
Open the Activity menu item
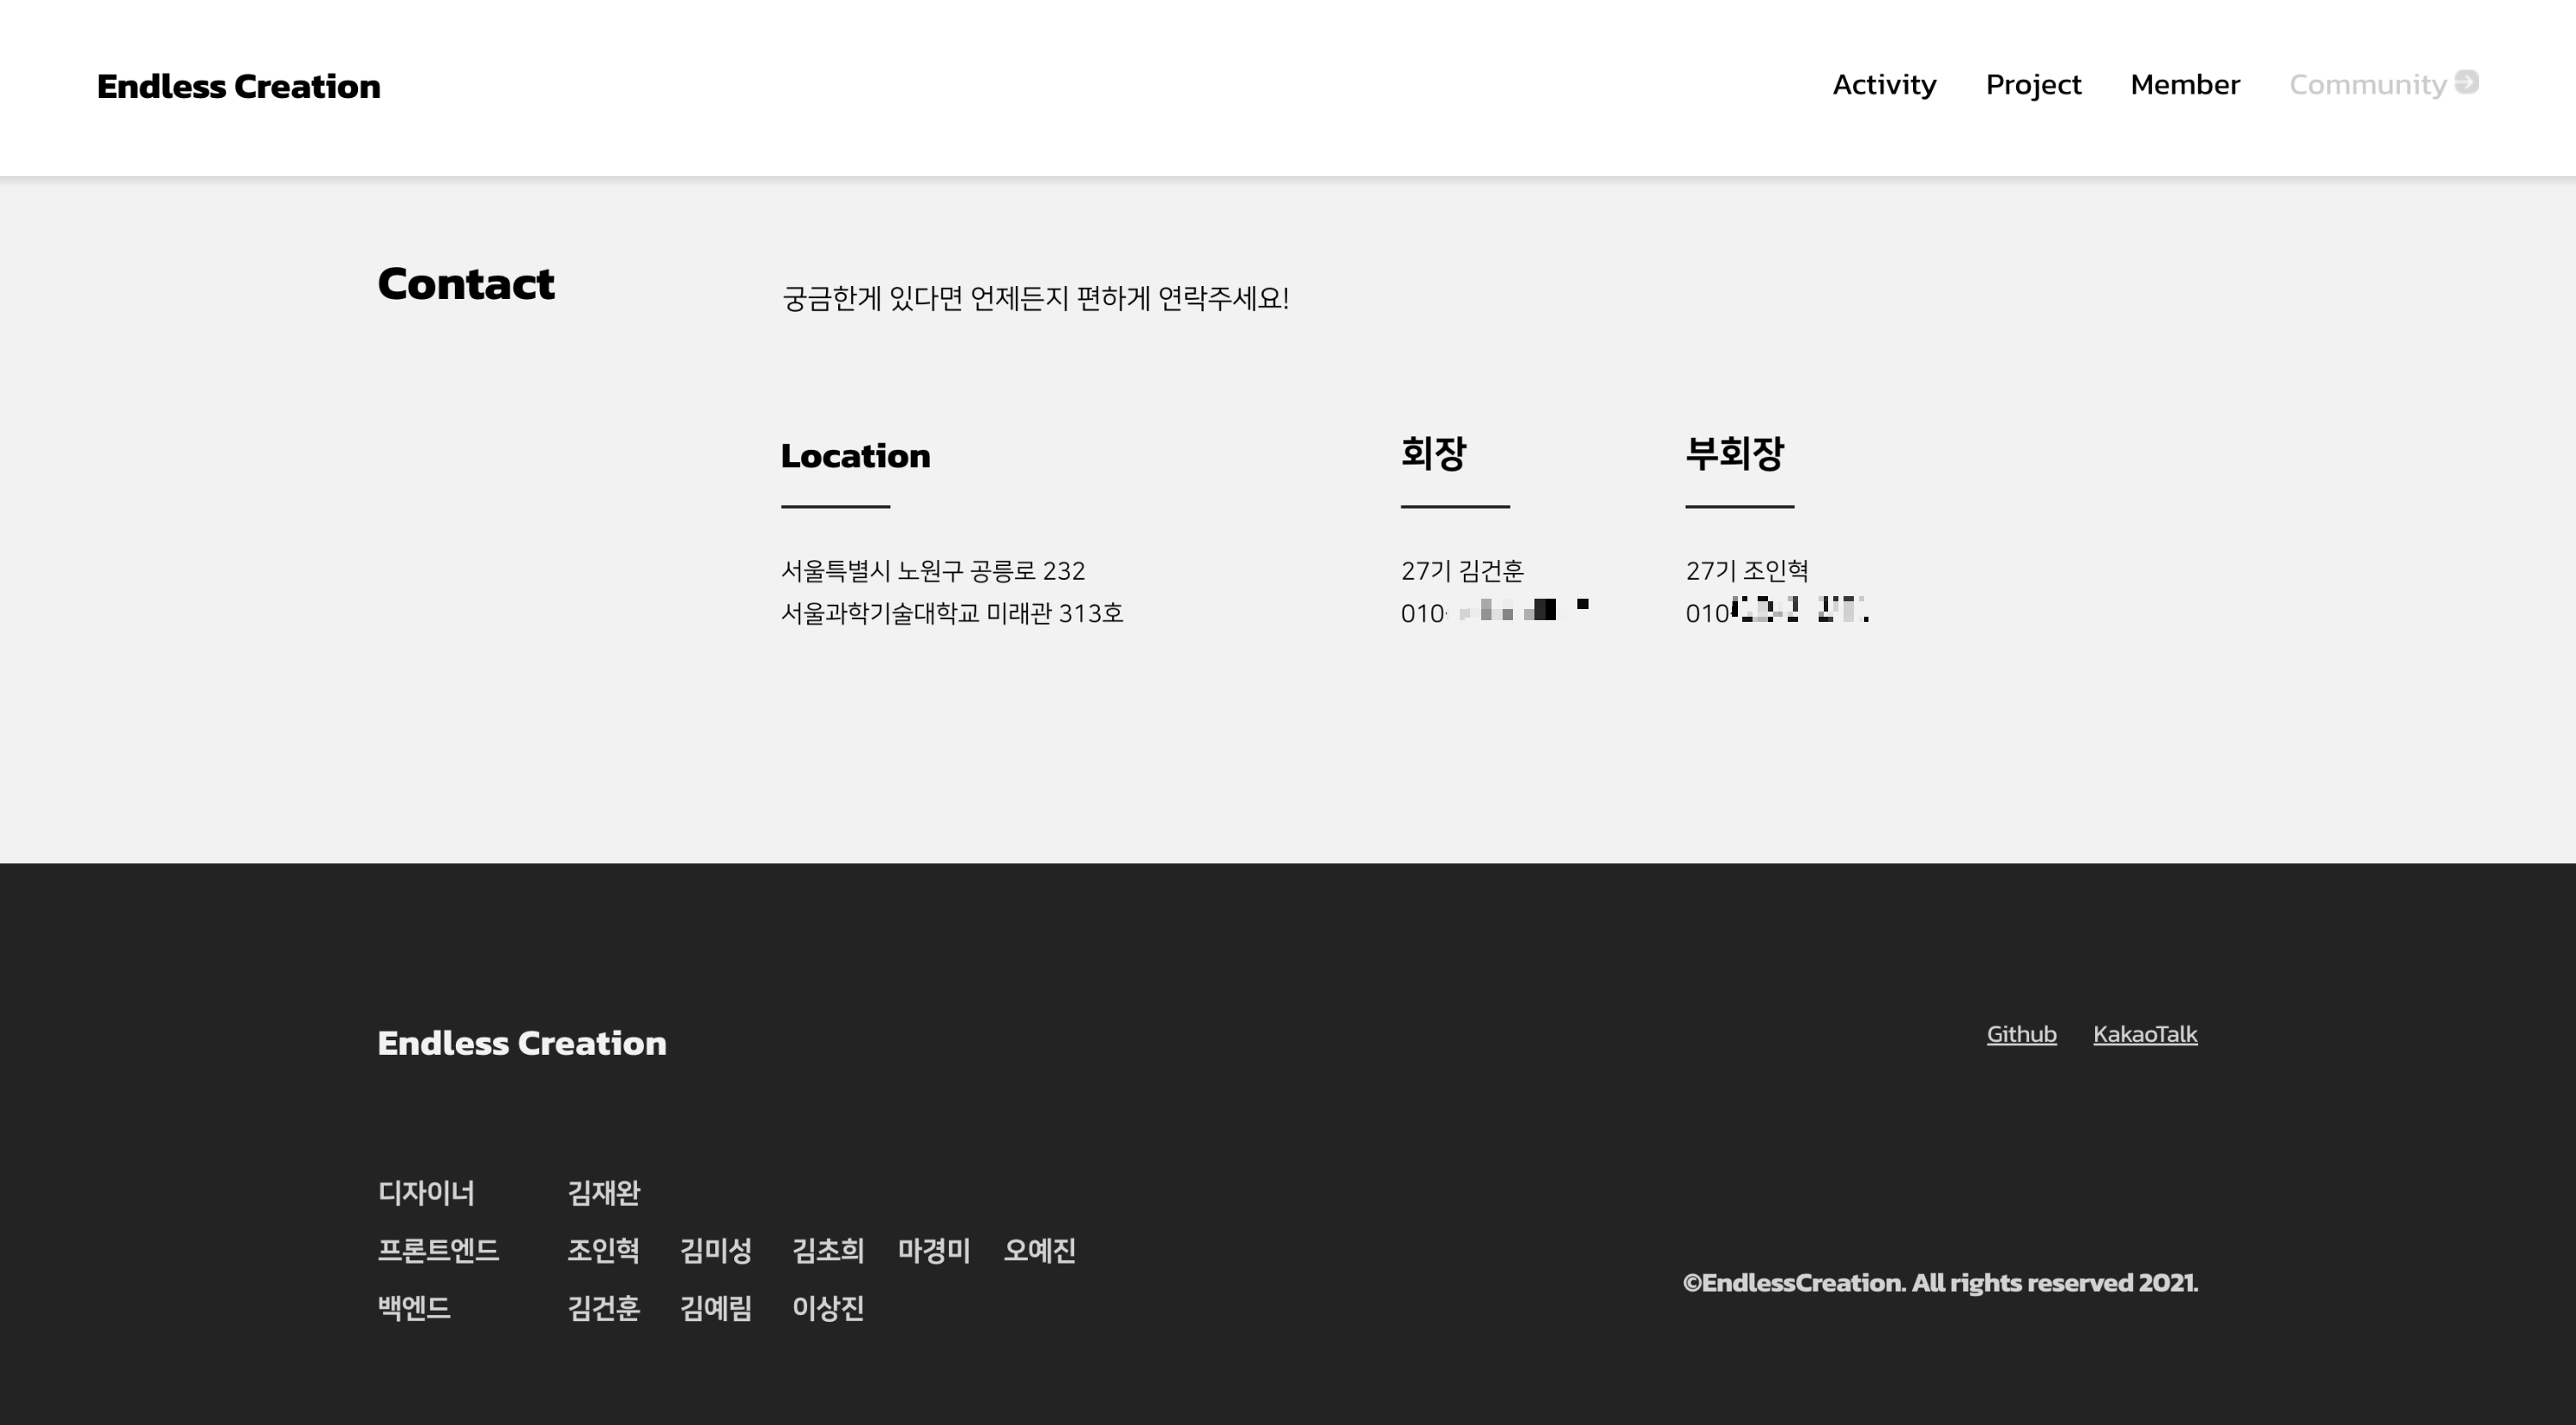click(x=1884, y=85)
